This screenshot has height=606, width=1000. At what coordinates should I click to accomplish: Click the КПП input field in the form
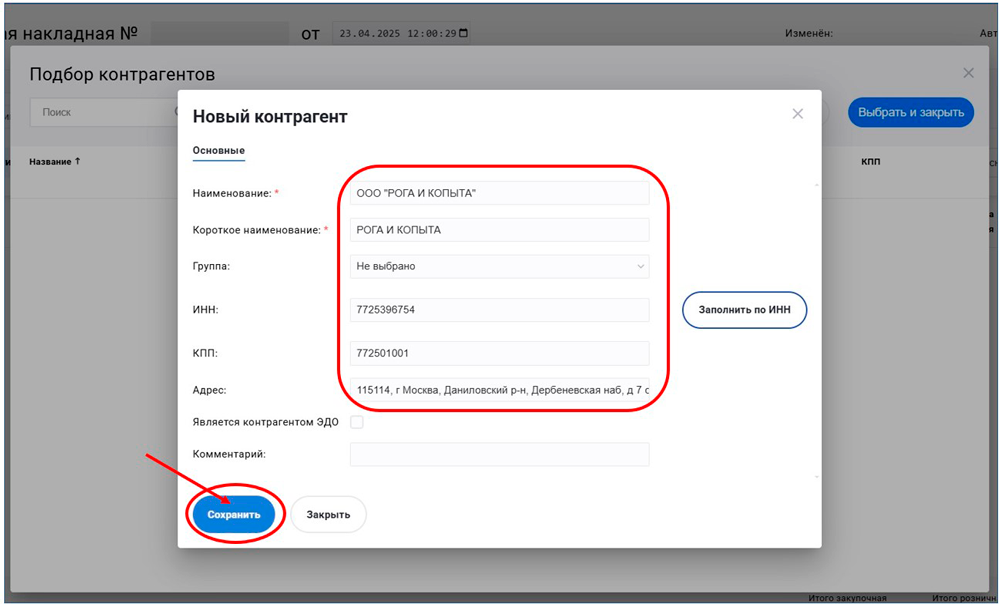[499, 353]
